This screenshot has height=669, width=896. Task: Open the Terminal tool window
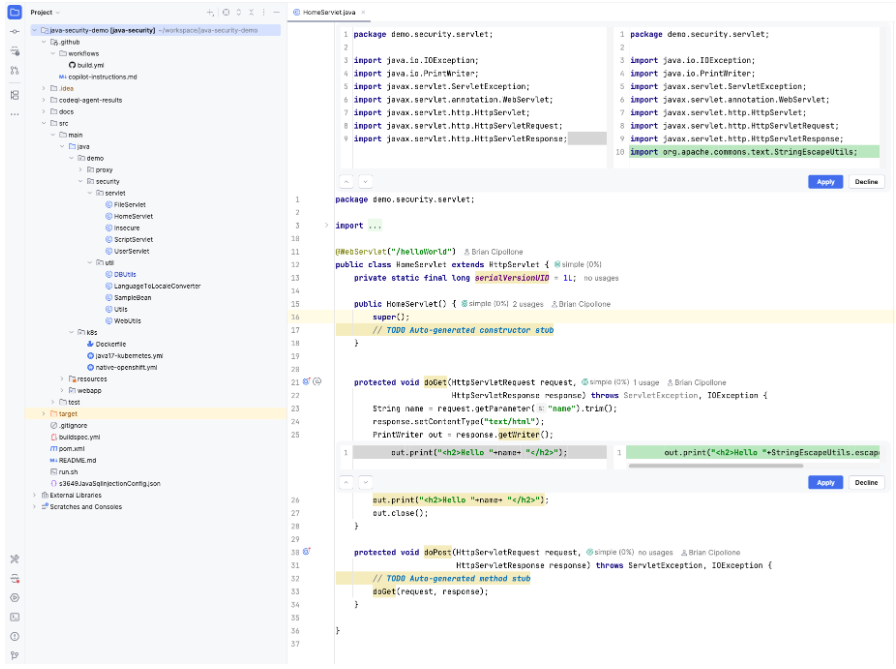click(x=15, y=617)
